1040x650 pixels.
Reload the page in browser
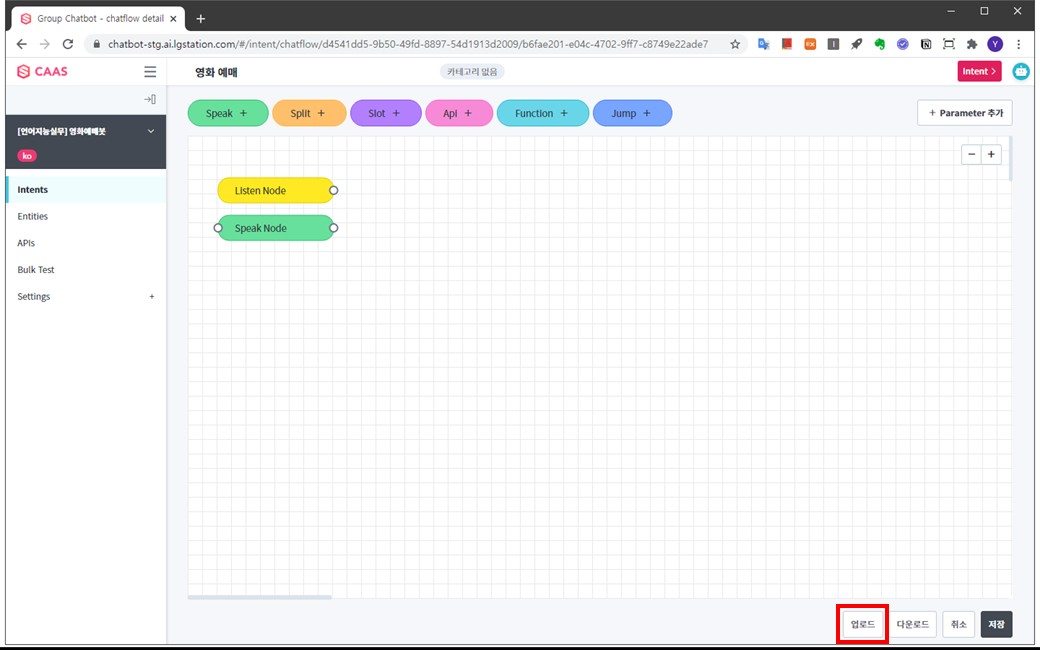pyautogui.click(x=68, y=44)
